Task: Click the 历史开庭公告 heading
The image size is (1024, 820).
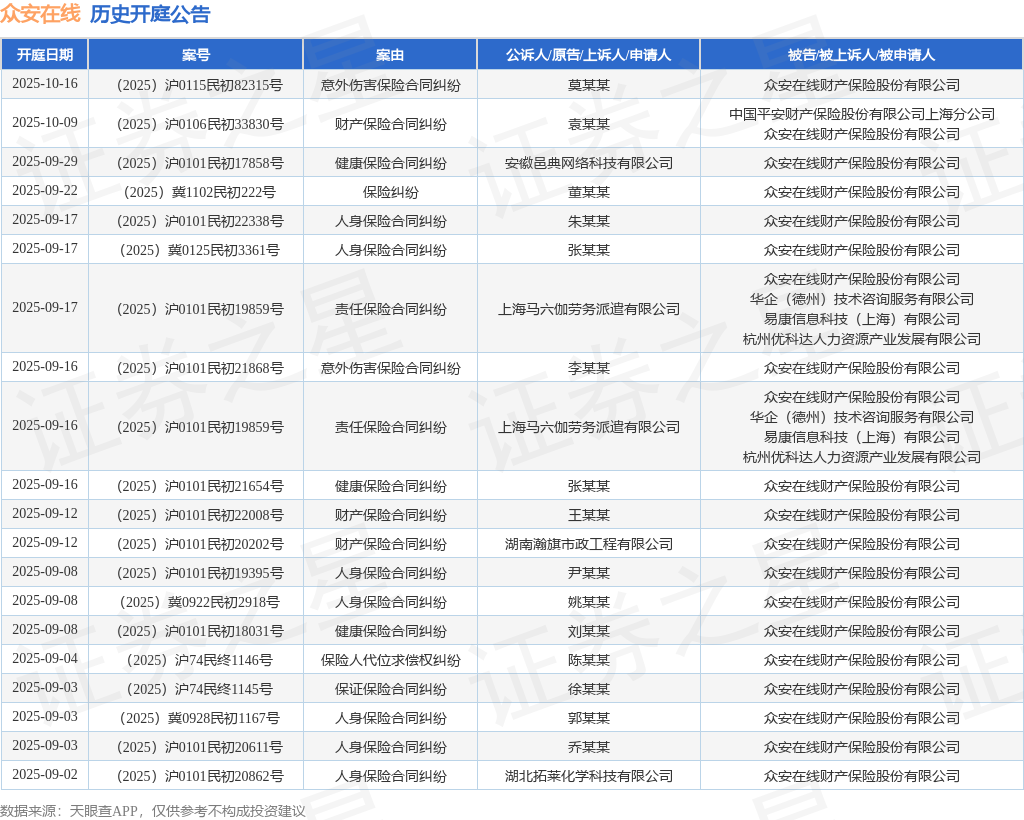Action: pyautogui.click(x=150, y=14)
